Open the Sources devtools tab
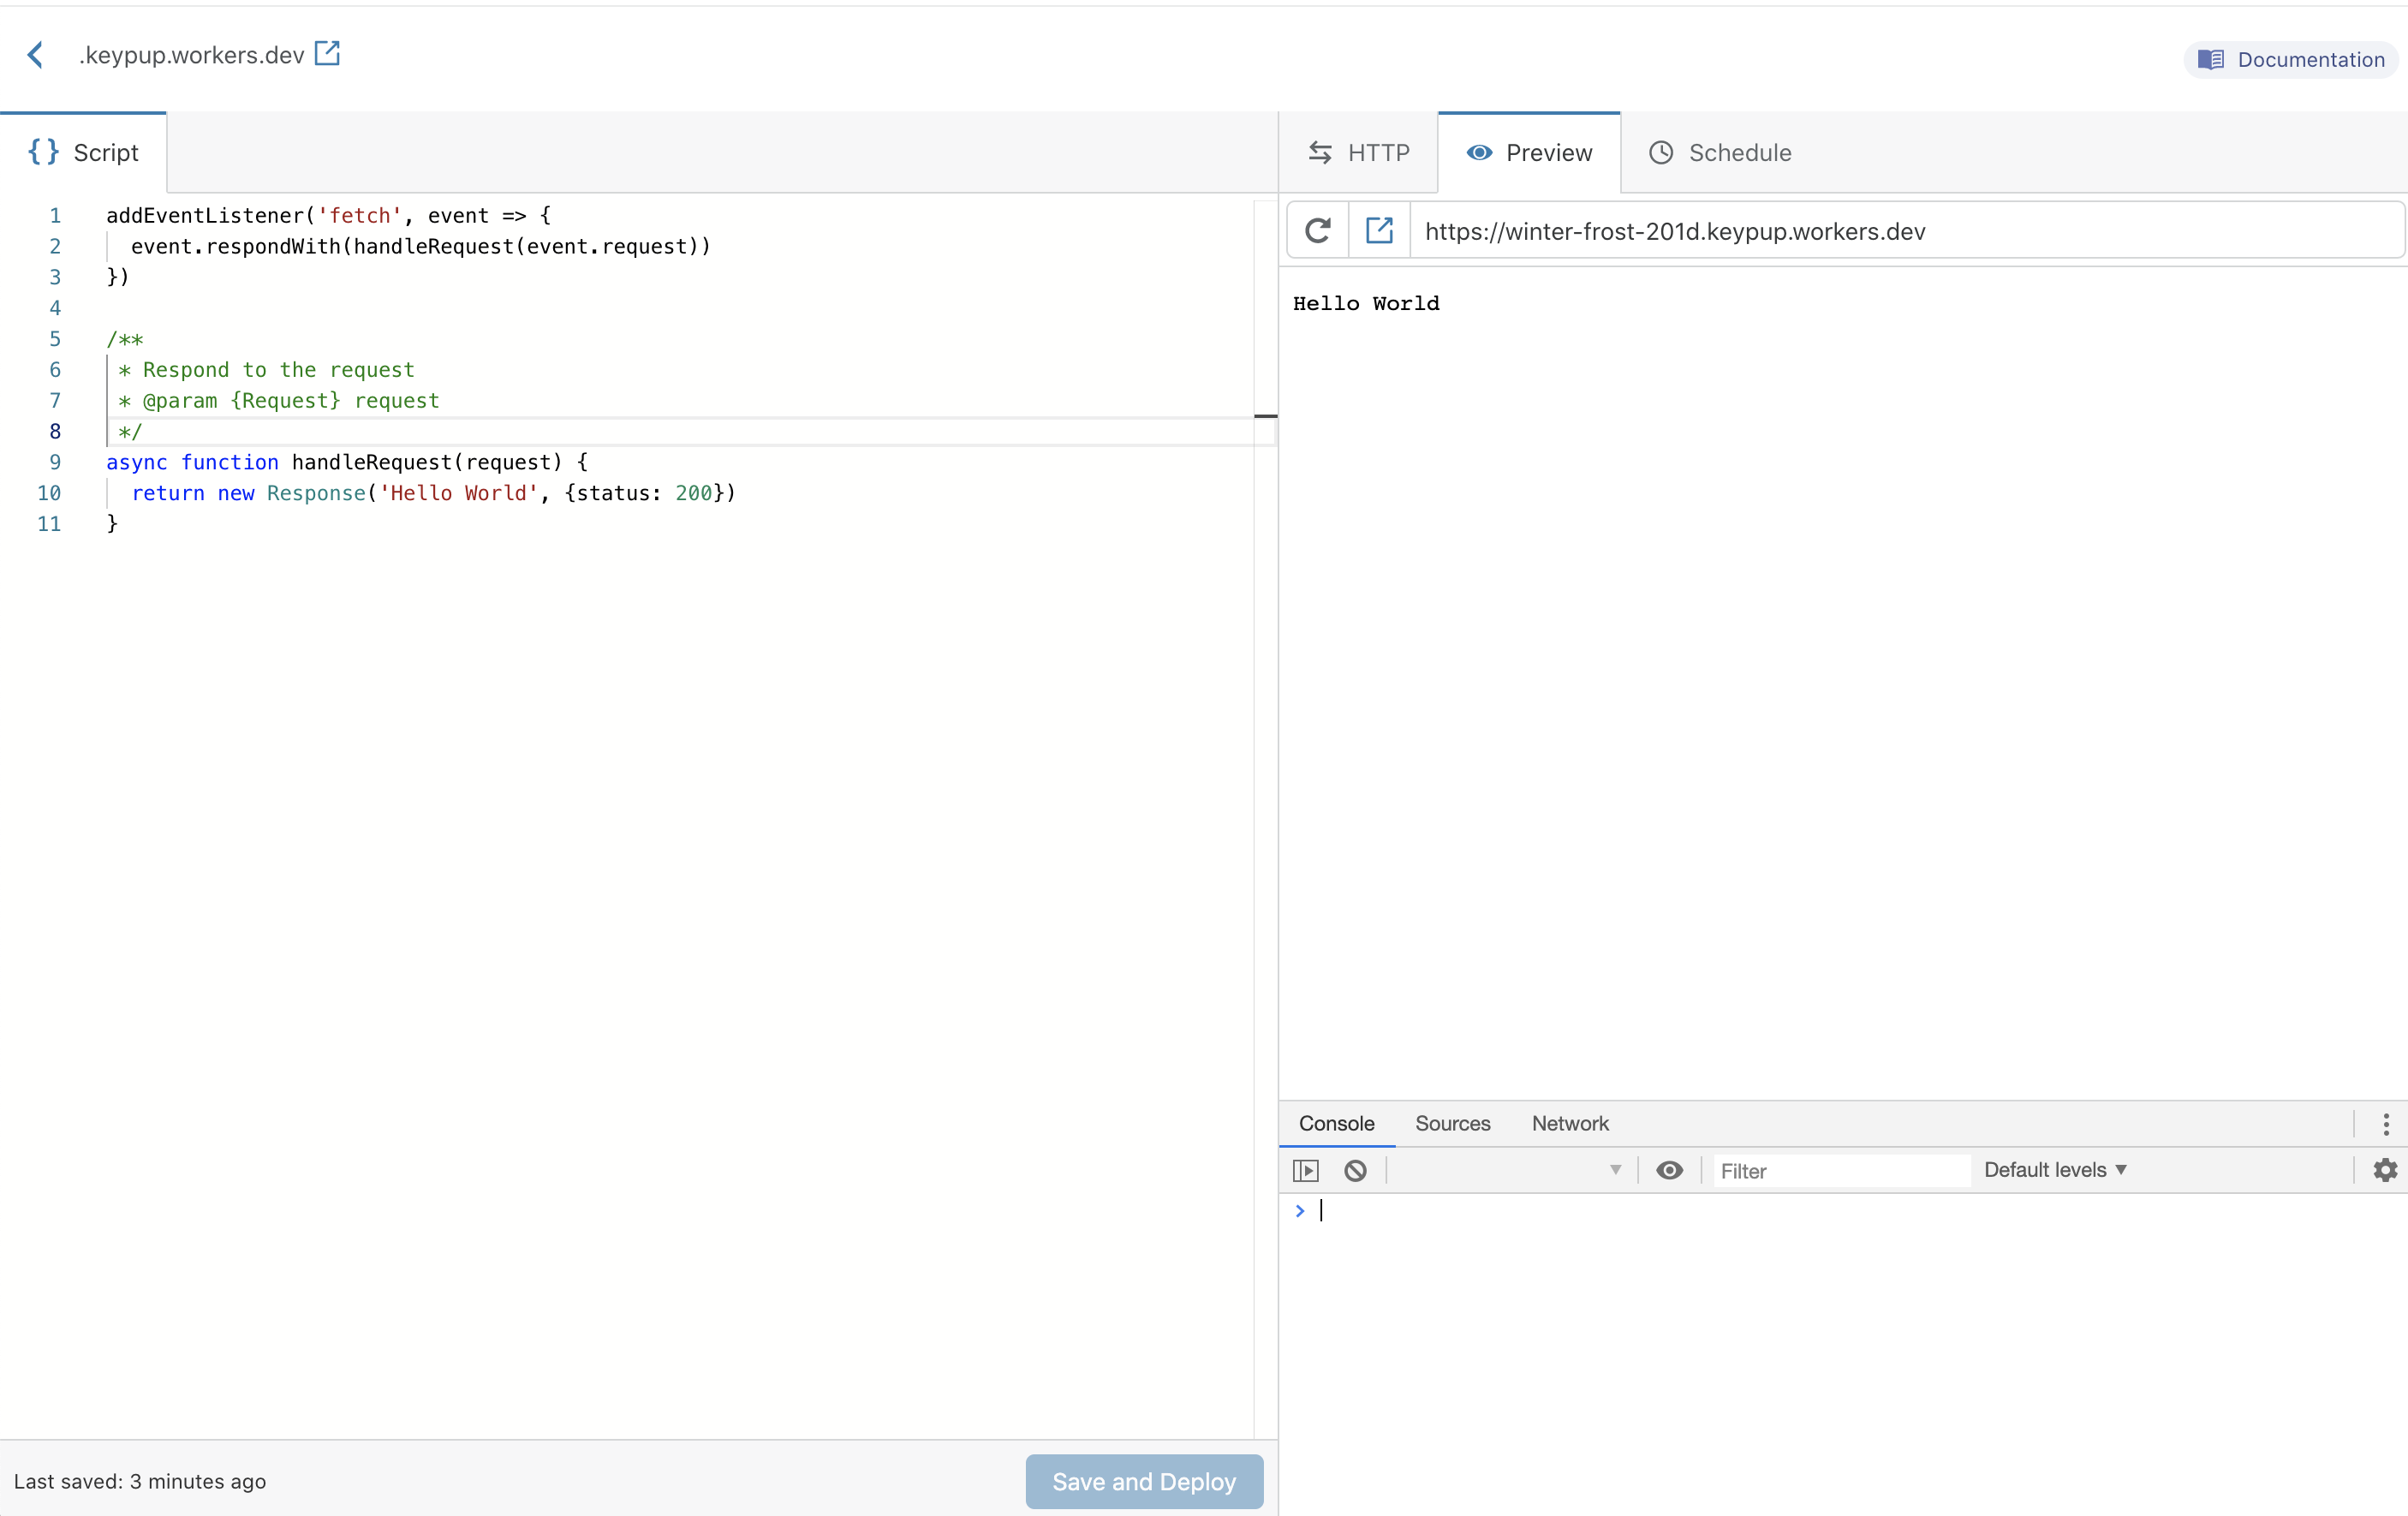Image resolution: width=2408 pixels, height=1516 pixels. 1452,1124
